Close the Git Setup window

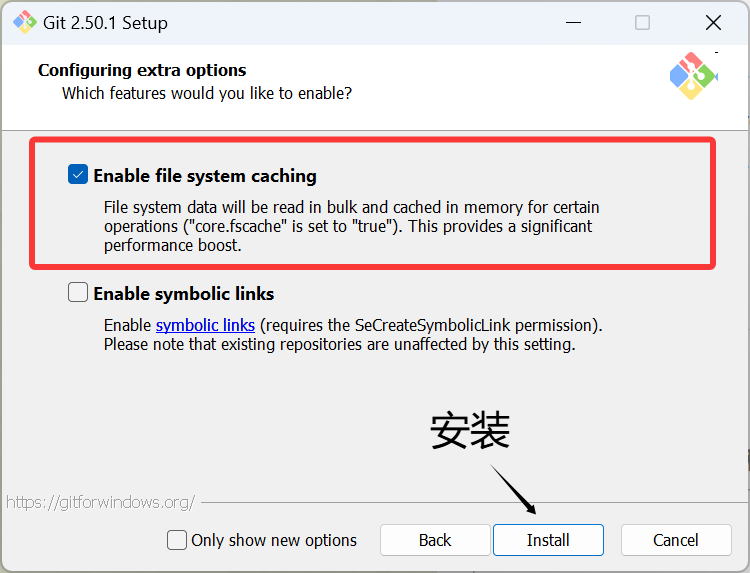(x=713, y=22)
